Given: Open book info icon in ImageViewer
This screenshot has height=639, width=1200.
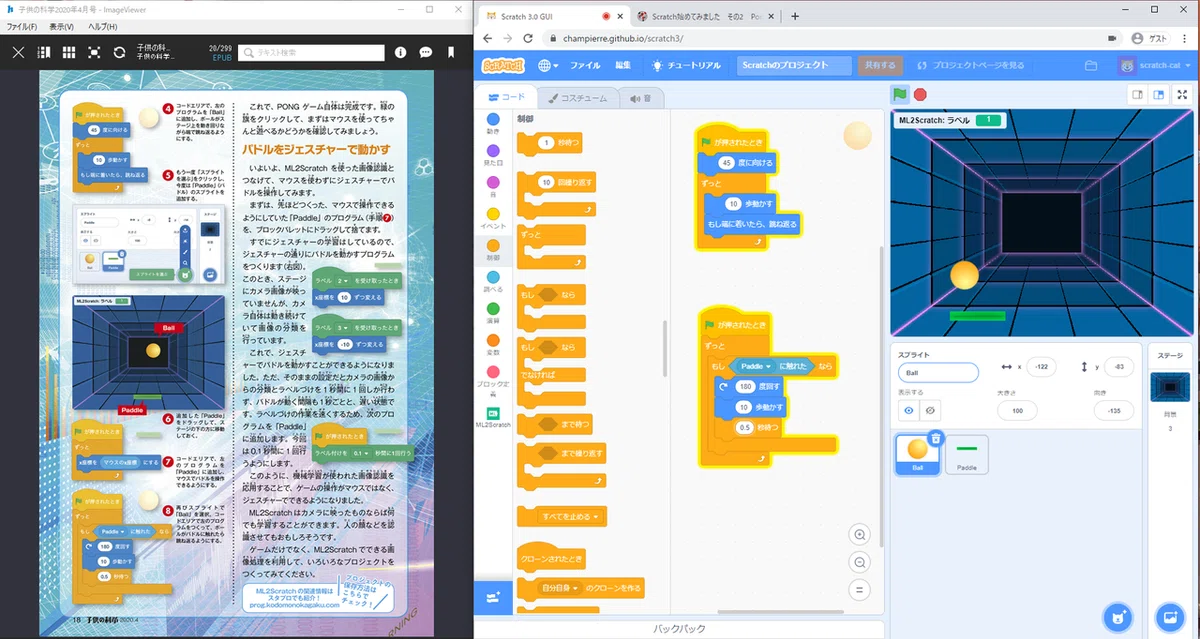Looking at the screenshot, I should (400, 52).
